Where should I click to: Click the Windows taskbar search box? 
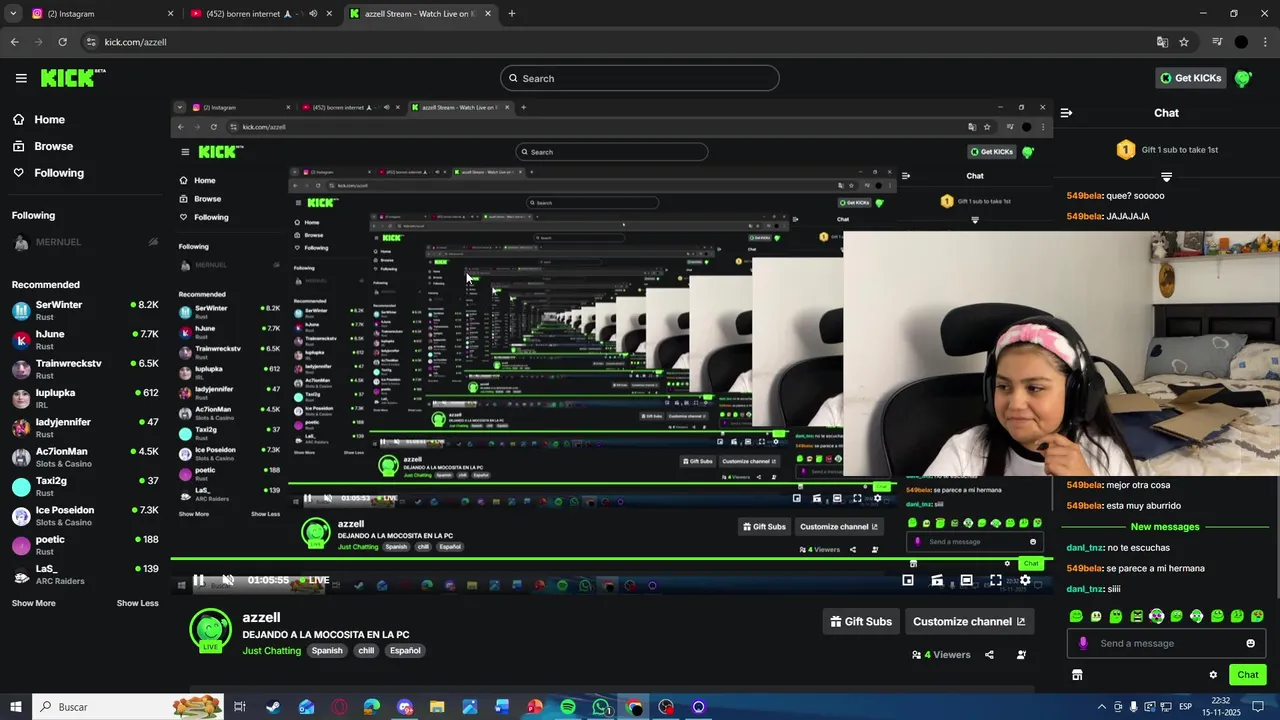(x=130, y=707)
